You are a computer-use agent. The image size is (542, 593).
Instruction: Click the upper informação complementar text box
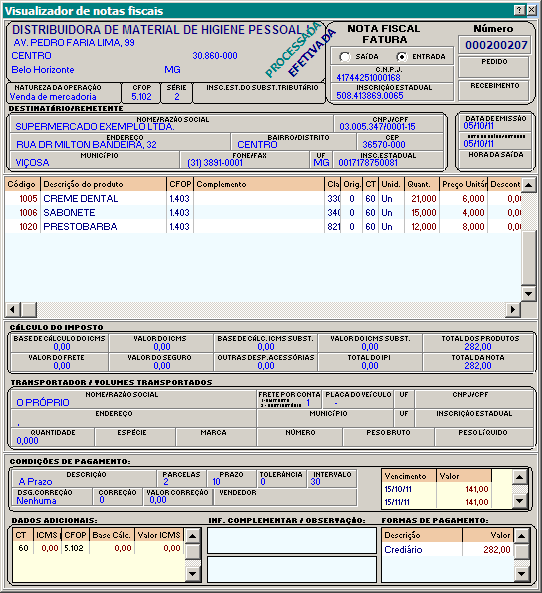coord(292,540)
